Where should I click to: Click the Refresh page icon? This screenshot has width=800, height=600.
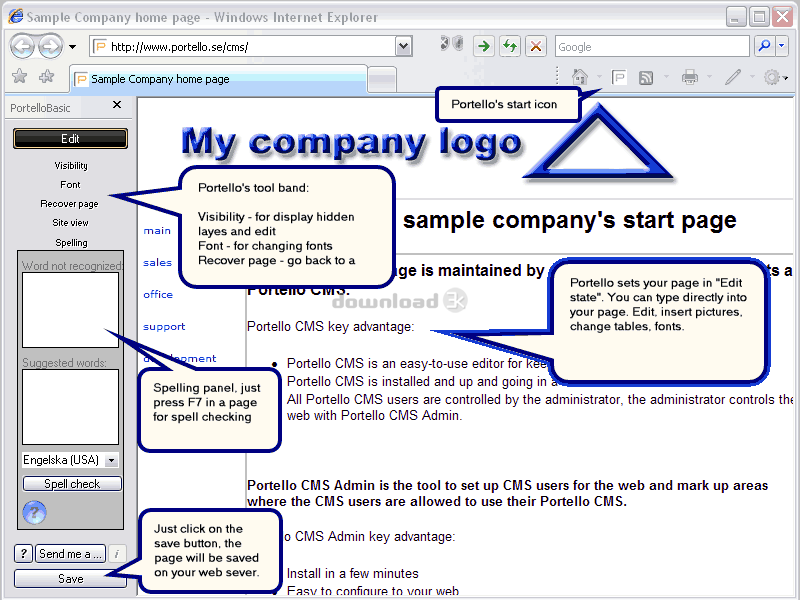(x=510, y=46)
